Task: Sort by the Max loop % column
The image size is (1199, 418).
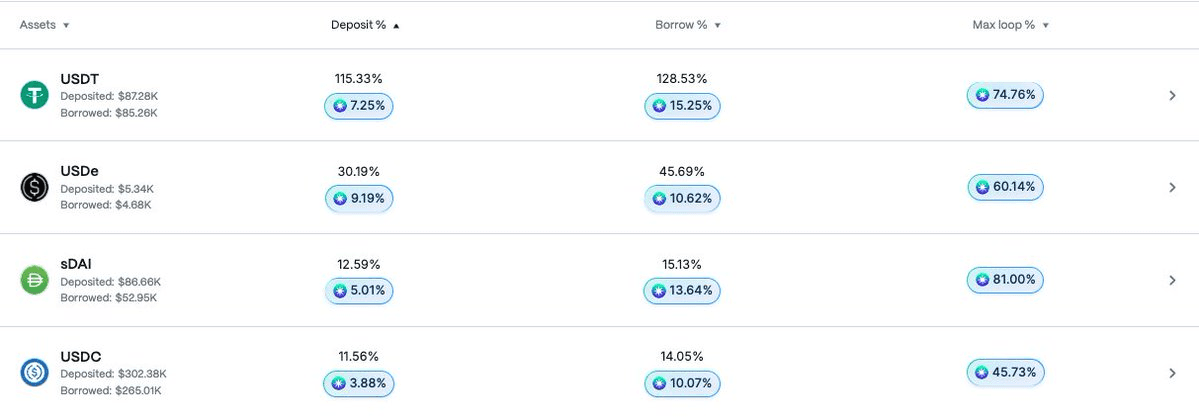Action: click(1010, 25)
